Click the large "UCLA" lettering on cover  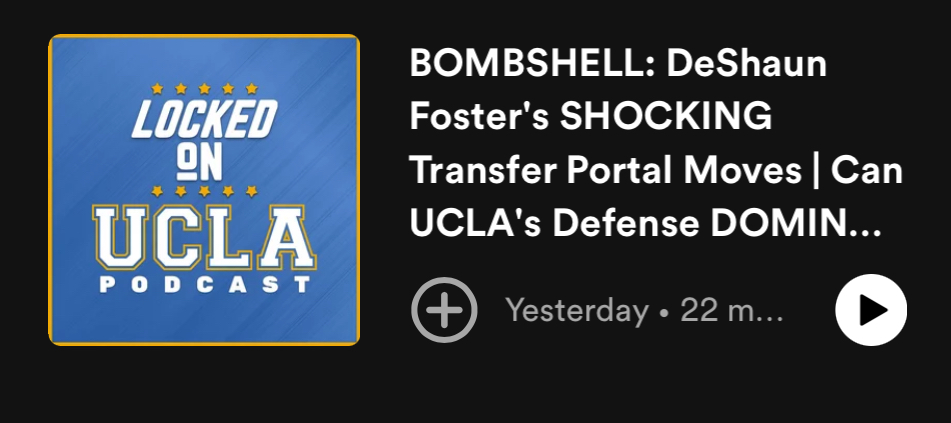click(204, 237)
